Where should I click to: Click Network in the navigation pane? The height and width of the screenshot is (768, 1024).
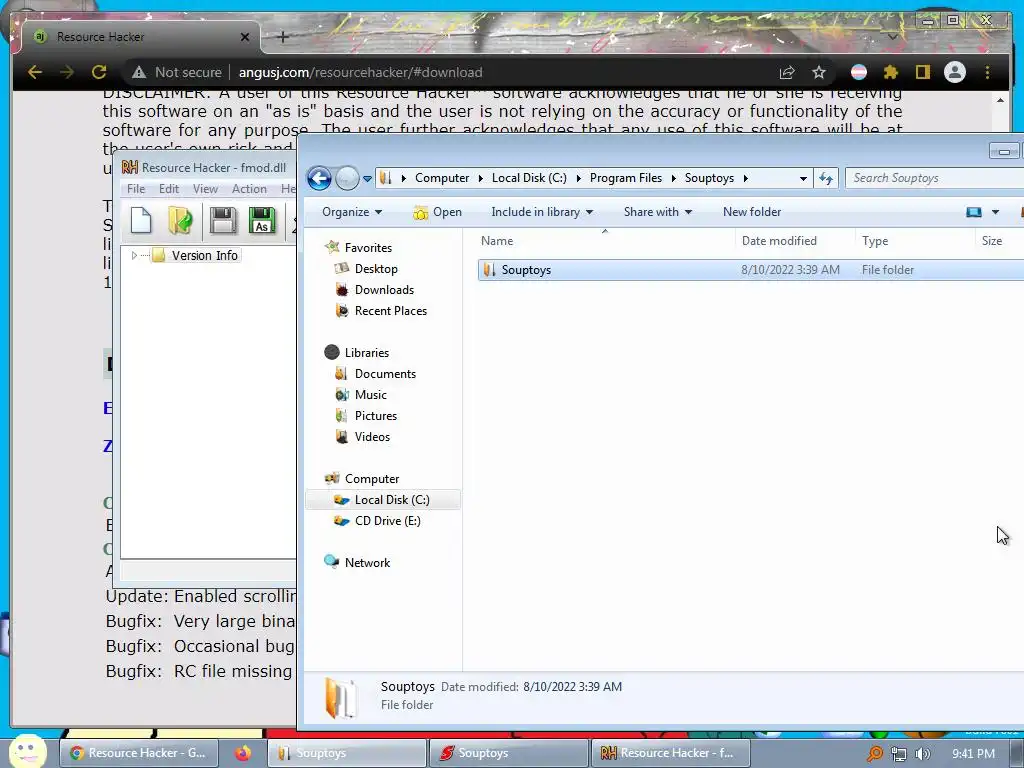(x=367, y=562)
